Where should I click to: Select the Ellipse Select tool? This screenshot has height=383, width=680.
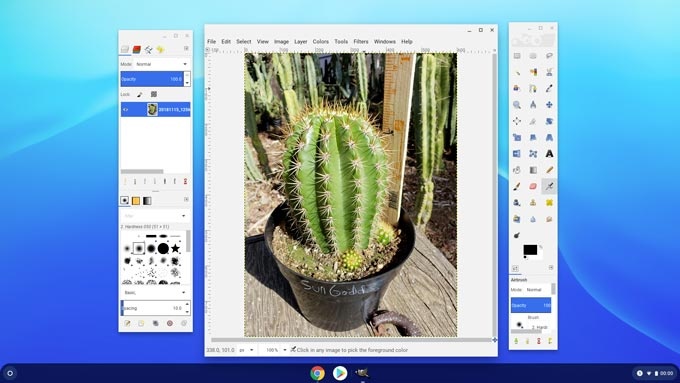[x=533, y=56]
